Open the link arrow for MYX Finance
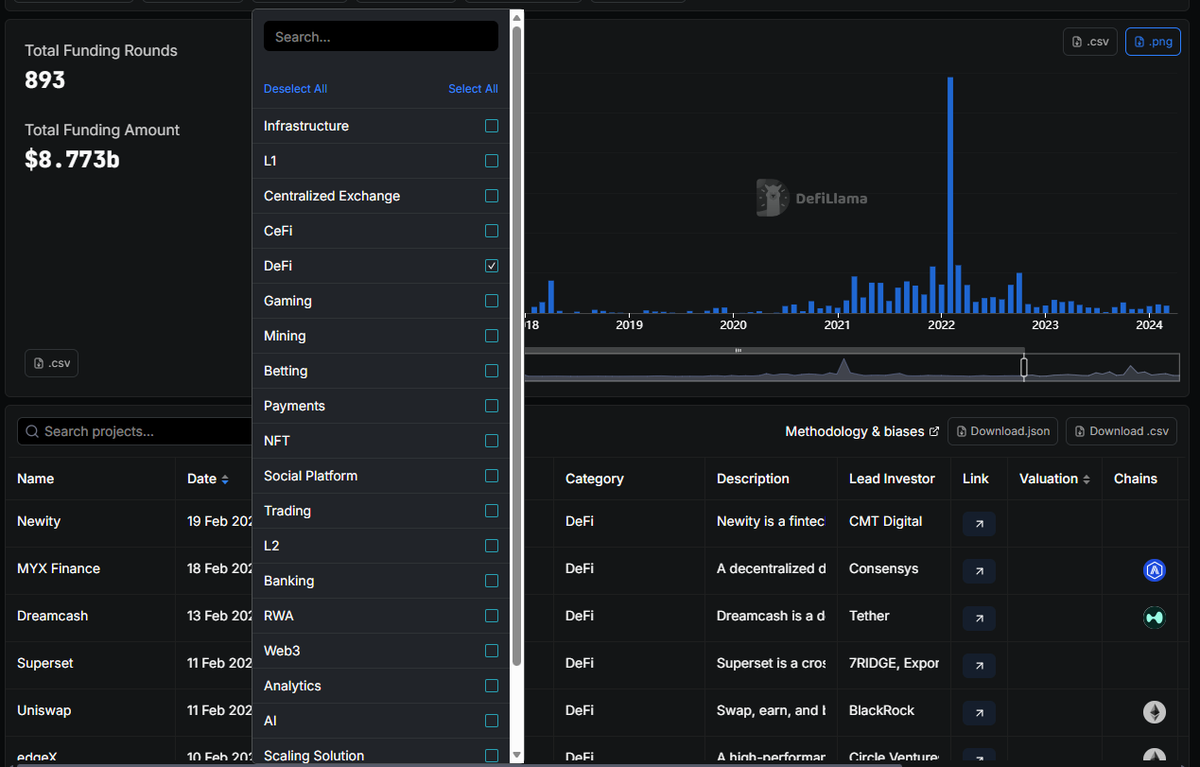 979,570
